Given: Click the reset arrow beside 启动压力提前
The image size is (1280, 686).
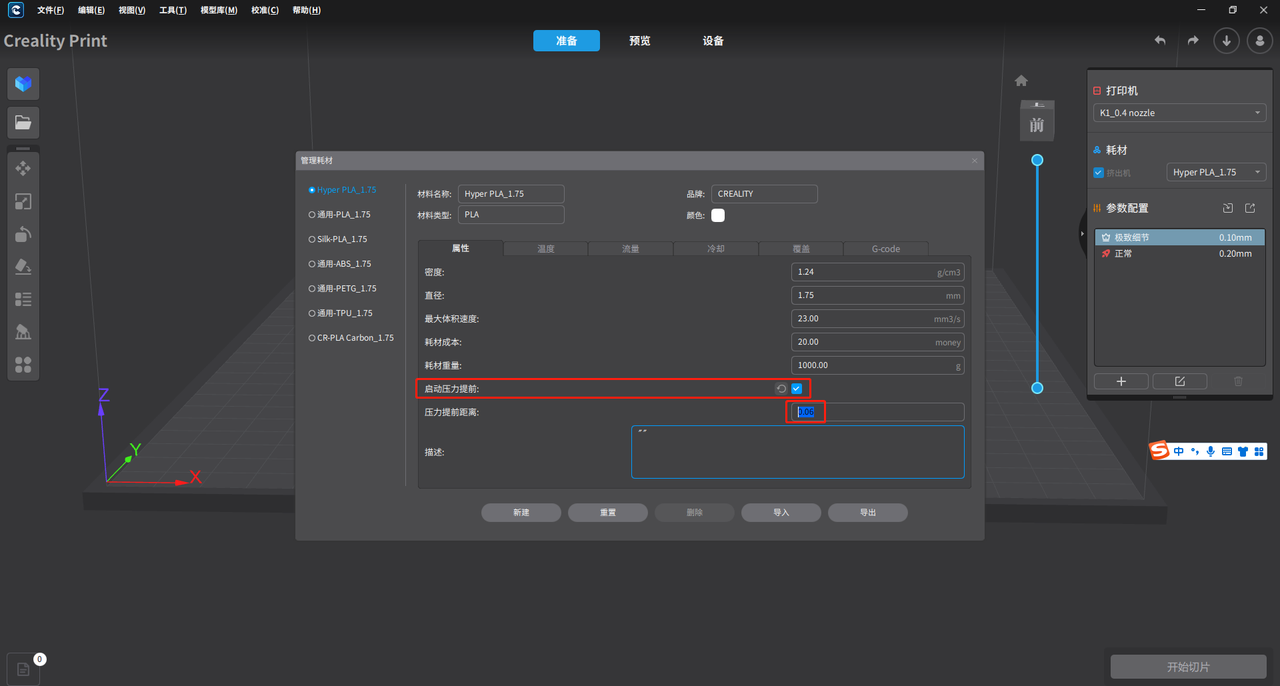Looking at the screenshot, I should coord(781,388).
